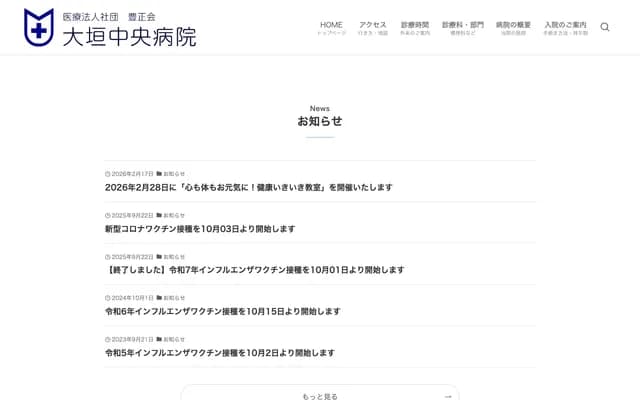Open the 健康いきいき教室 announcement link
This screenshot has height=400, width=640.
click(x=248, y=187)
